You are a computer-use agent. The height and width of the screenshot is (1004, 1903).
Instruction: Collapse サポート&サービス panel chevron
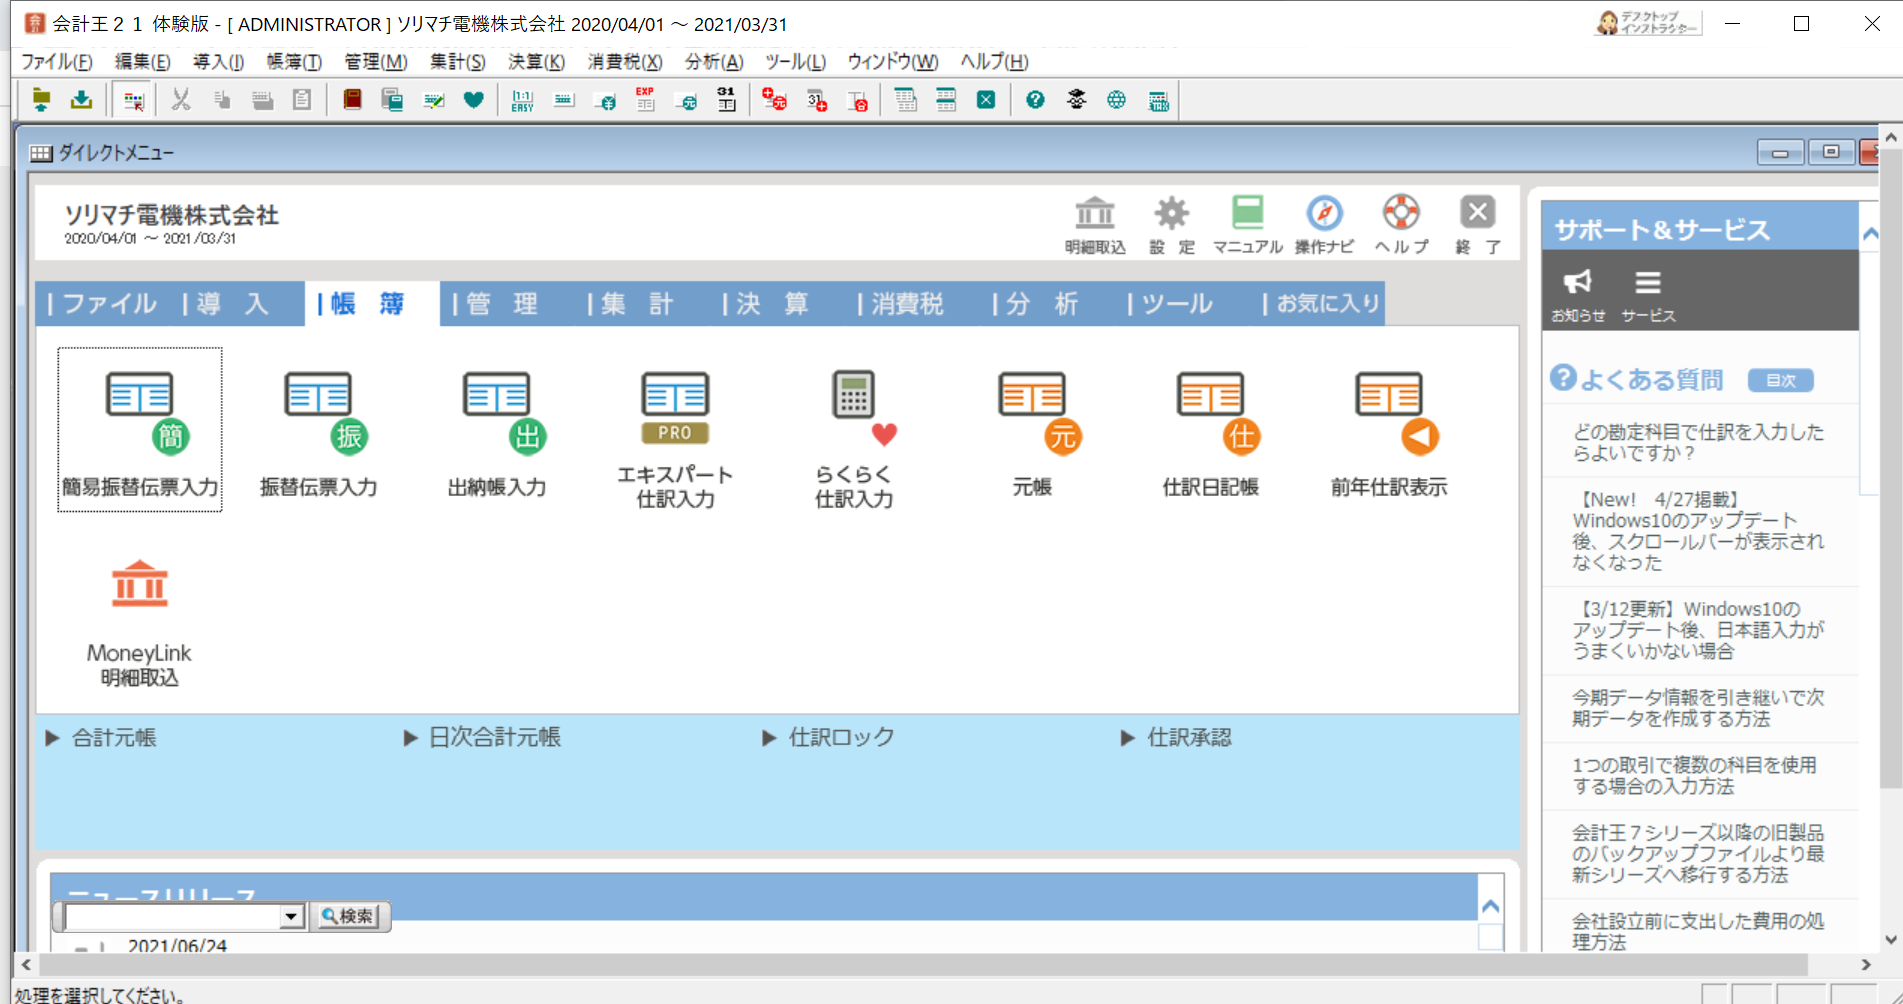click(x=1870, y=234)
